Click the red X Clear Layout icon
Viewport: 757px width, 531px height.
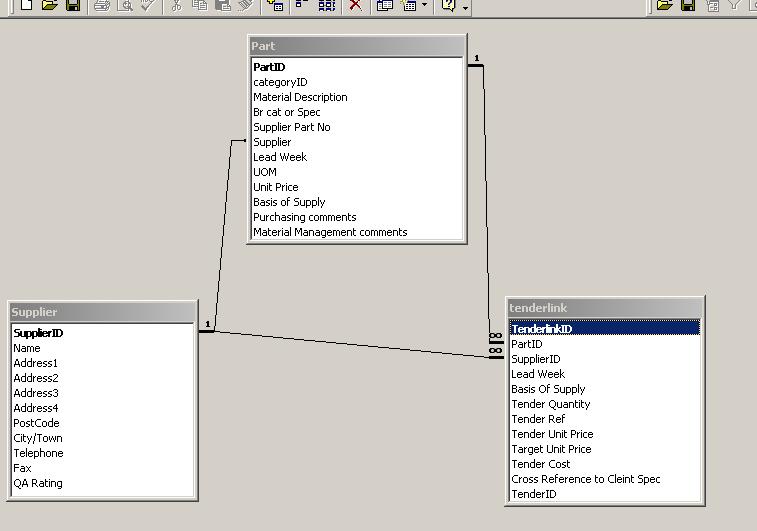coord(355,5)
